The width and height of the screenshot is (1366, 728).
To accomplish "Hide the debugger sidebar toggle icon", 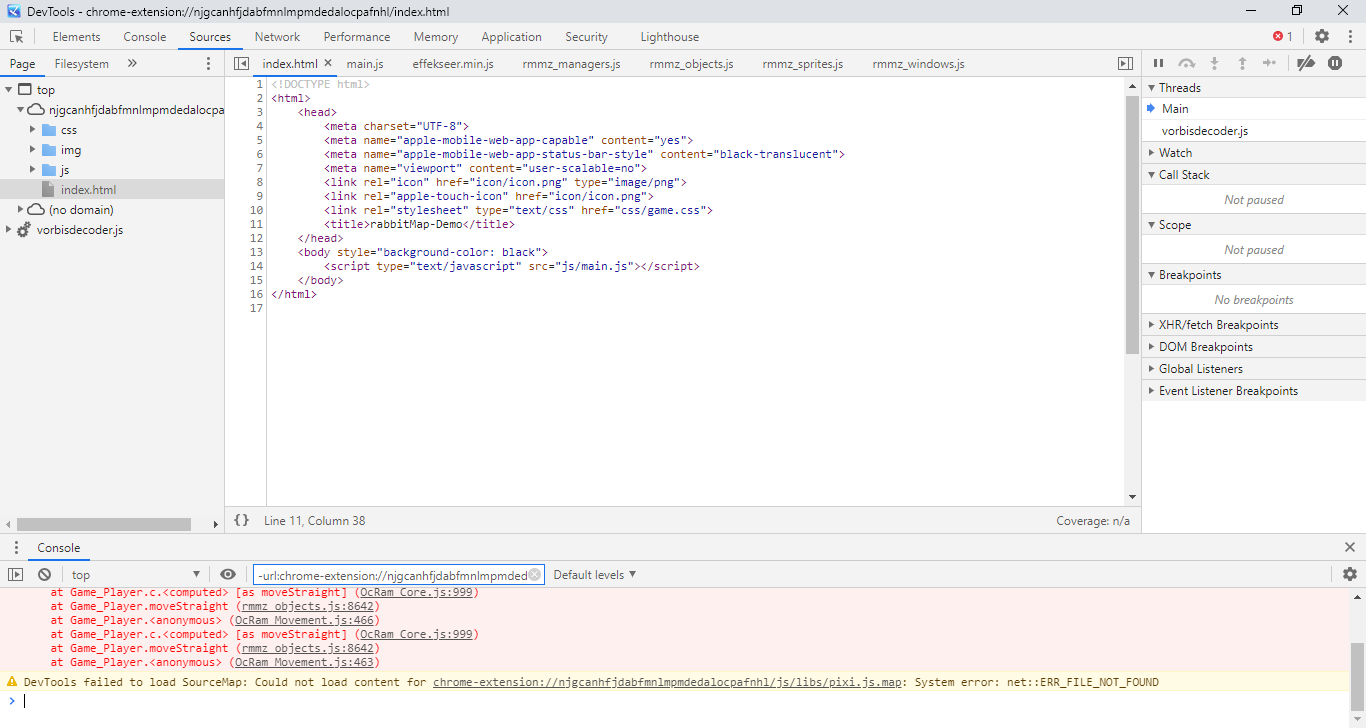I will point(1125,64).
